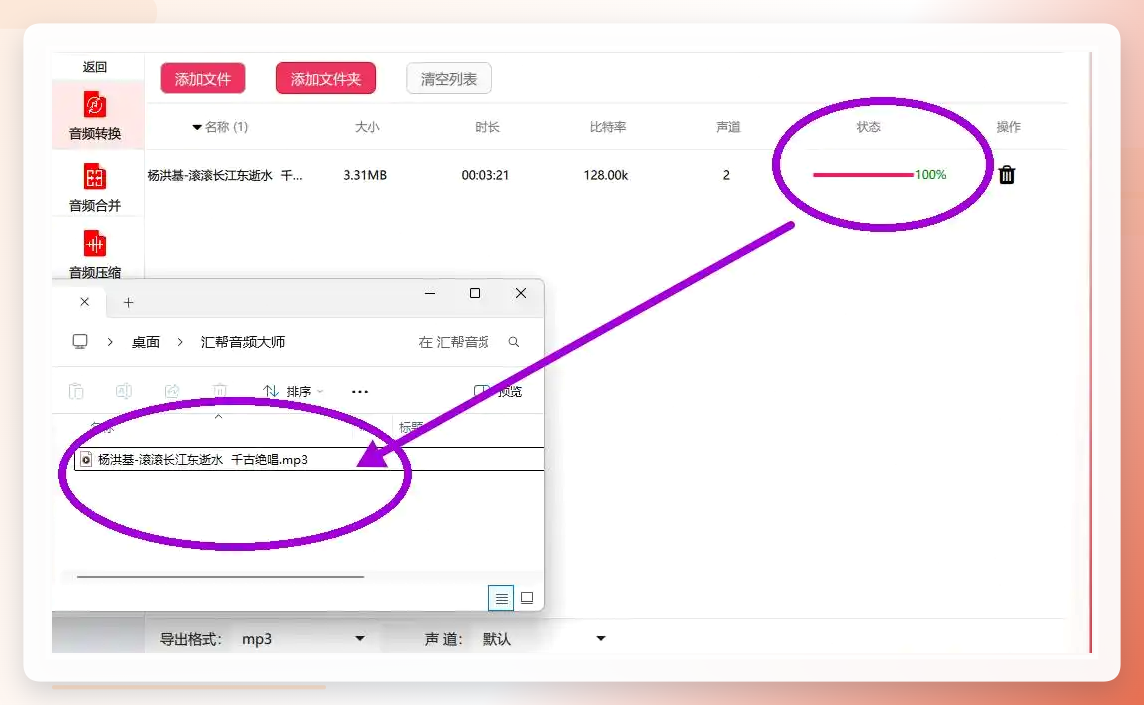
Task: Maximize the Explorer window
Action: pyautogui.click(x=475, y=293)
